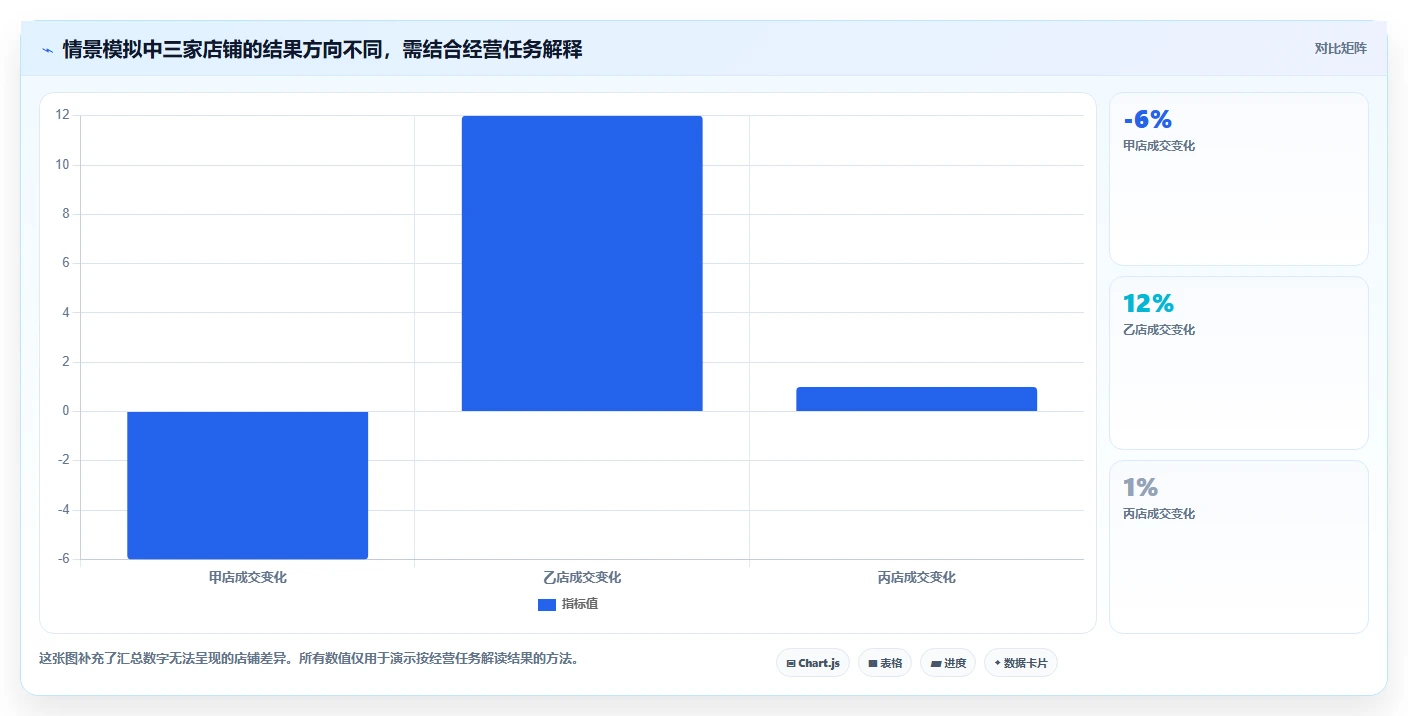Open the 对比矩阵 label at top right
The image size is (1408, 716).
tap(1340, 48)
